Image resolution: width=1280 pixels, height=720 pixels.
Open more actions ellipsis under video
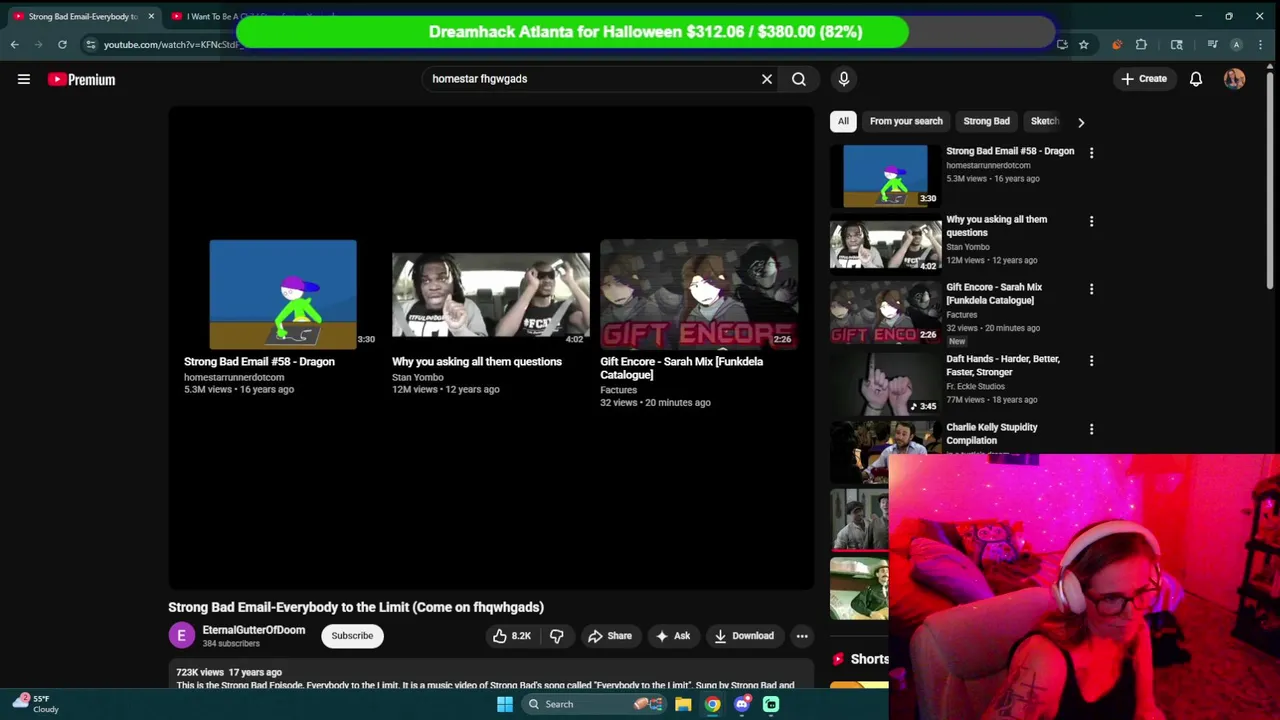tap(802, 636)
